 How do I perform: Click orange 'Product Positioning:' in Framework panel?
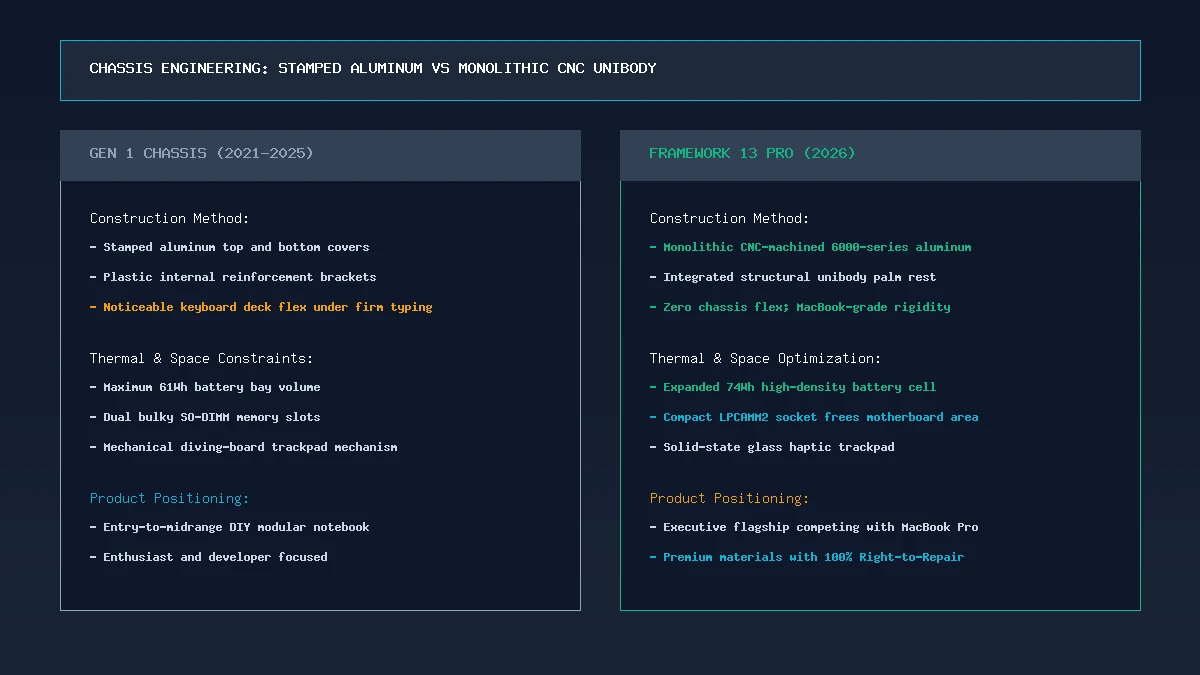729,498
